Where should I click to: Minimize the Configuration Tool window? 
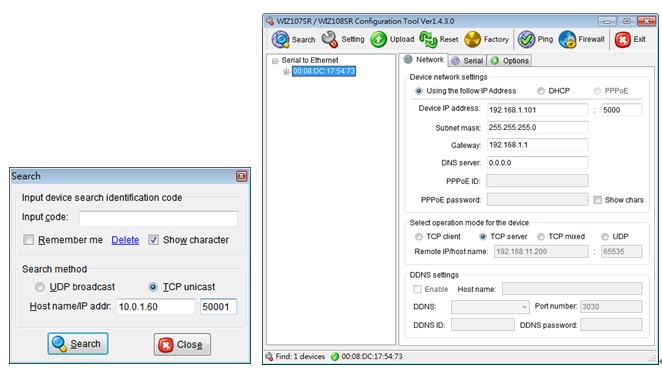coord(607,21)
